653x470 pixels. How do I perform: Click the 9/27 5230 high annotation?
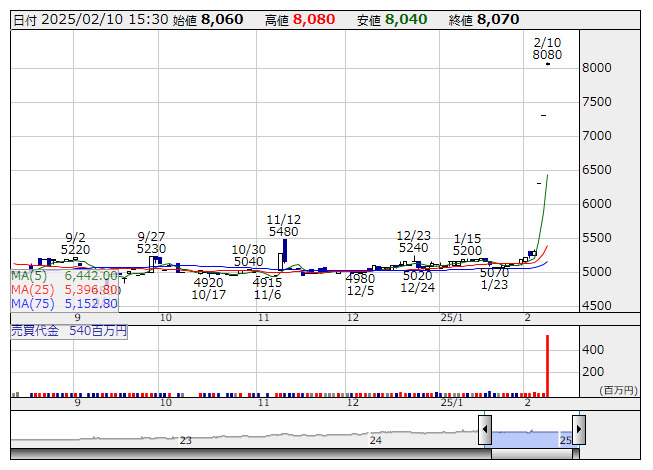(x=152, y=242)
